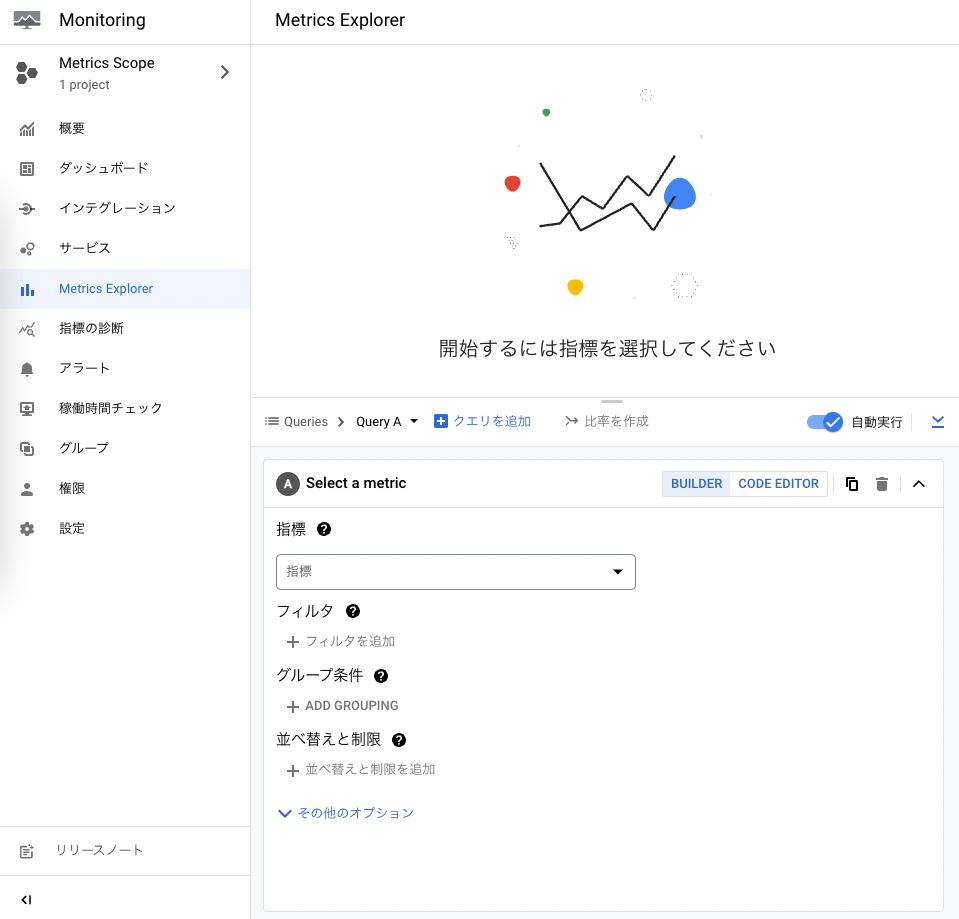Open help for グループ条件
This screenshot has width=959, height=919.
[381, 676]
